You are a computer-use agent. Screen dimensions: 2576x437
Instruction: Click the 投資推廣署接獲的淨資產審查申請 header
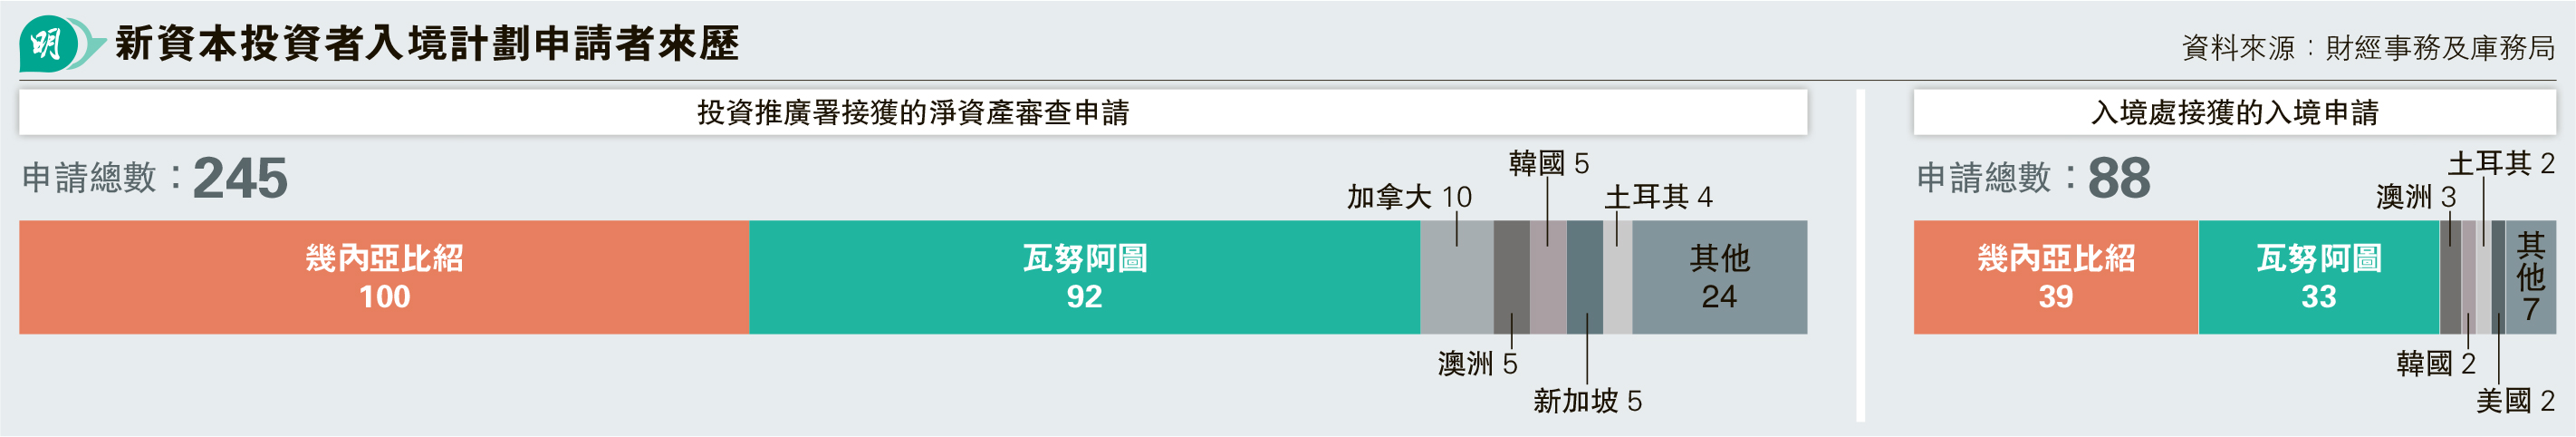pyautogui.click(x=913, y=112)
